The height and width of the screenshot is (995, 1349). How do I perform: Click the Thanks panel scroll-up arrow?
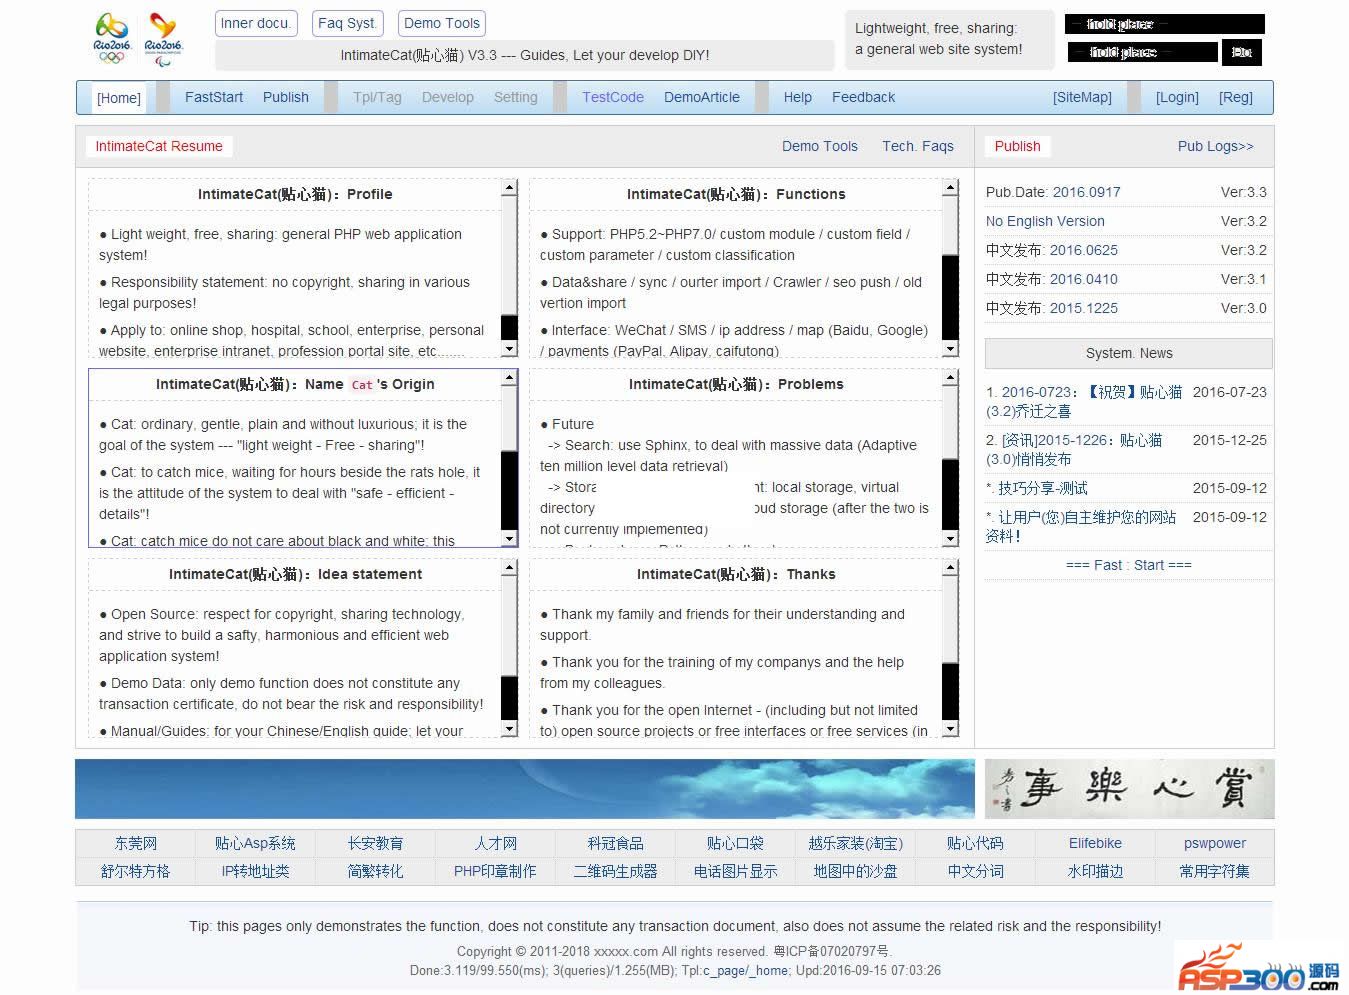(x=950, y=568)
